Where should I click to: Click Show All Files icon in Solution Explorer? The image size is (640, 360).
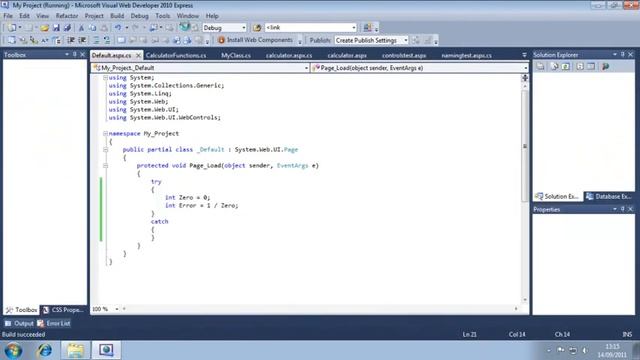coord(554,66)
